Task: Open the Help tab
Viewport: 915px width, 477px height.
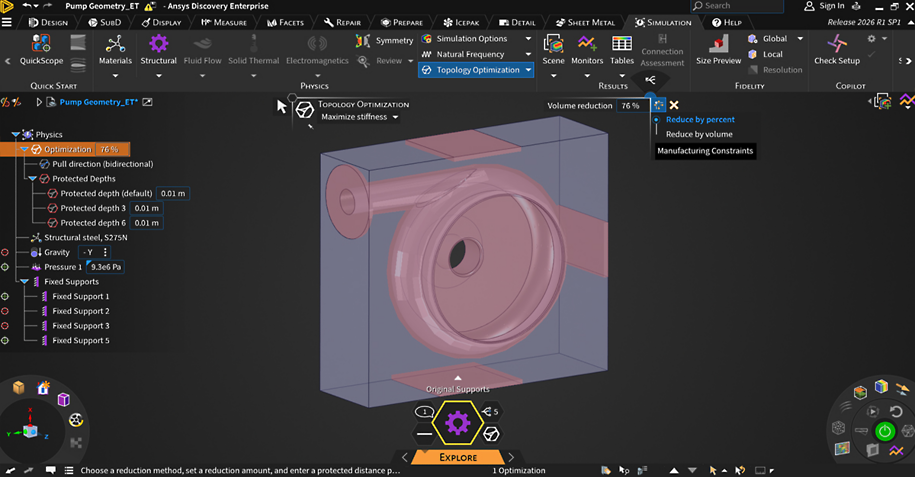Action: tap(727, 22)
